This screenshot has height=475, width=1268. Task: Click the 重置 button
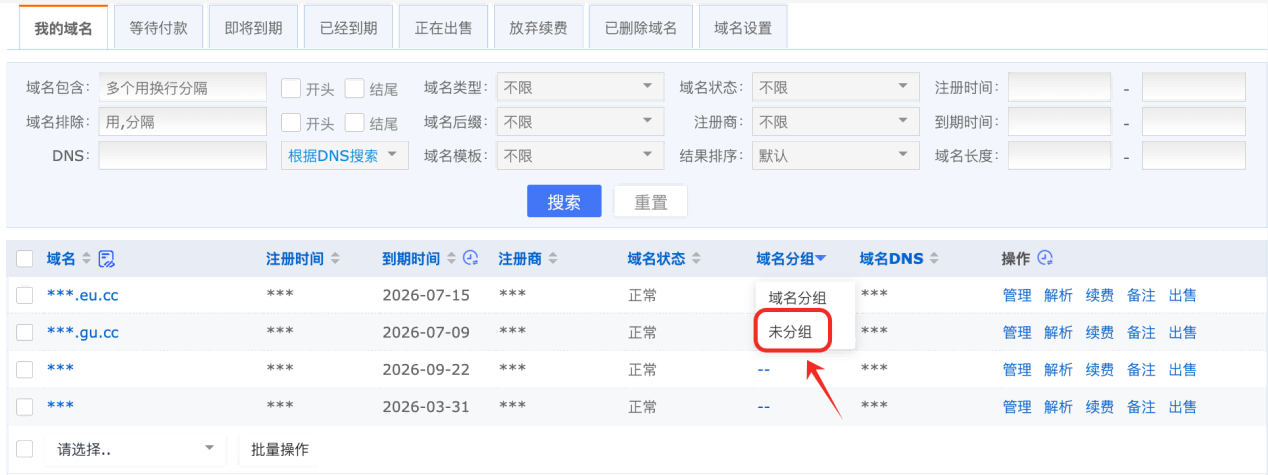tap(651, 201)
